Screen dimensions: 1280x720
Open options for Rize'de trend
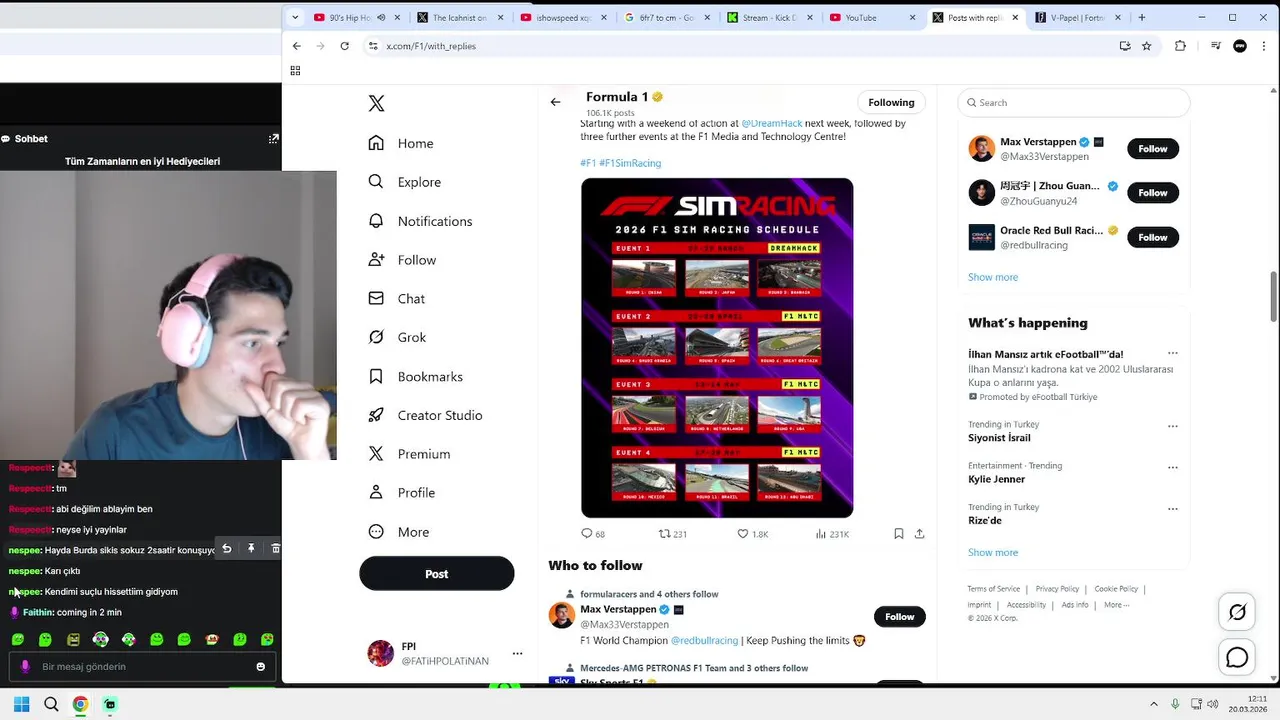[1173, 509]
